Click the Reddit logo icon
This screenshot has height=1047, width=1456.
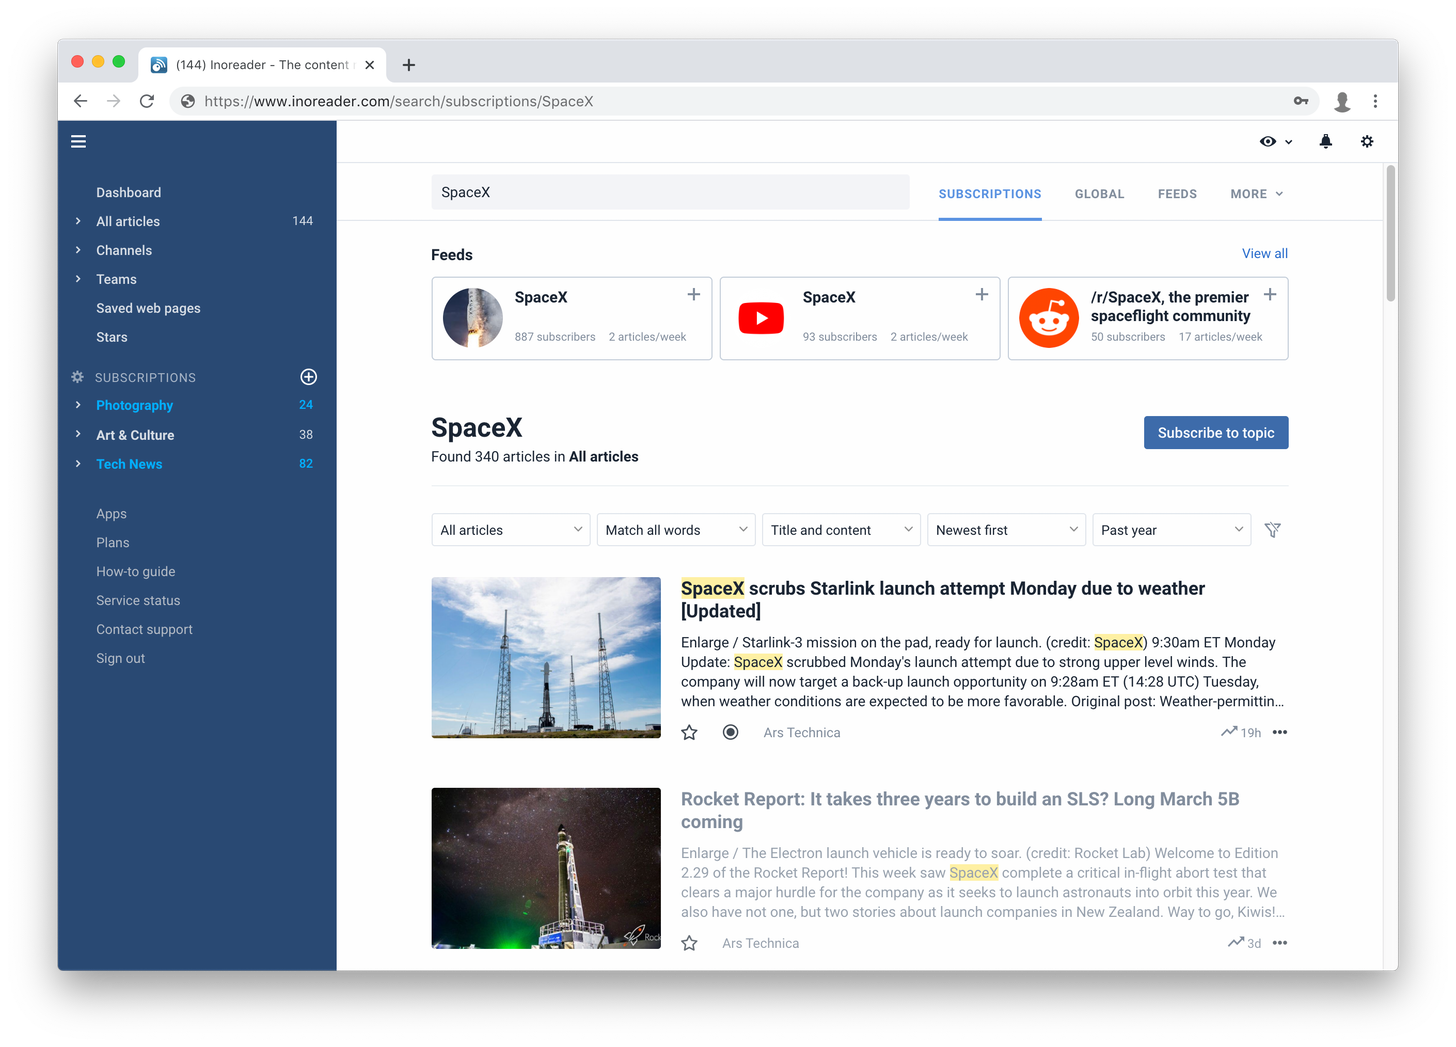pos(1049,318)
